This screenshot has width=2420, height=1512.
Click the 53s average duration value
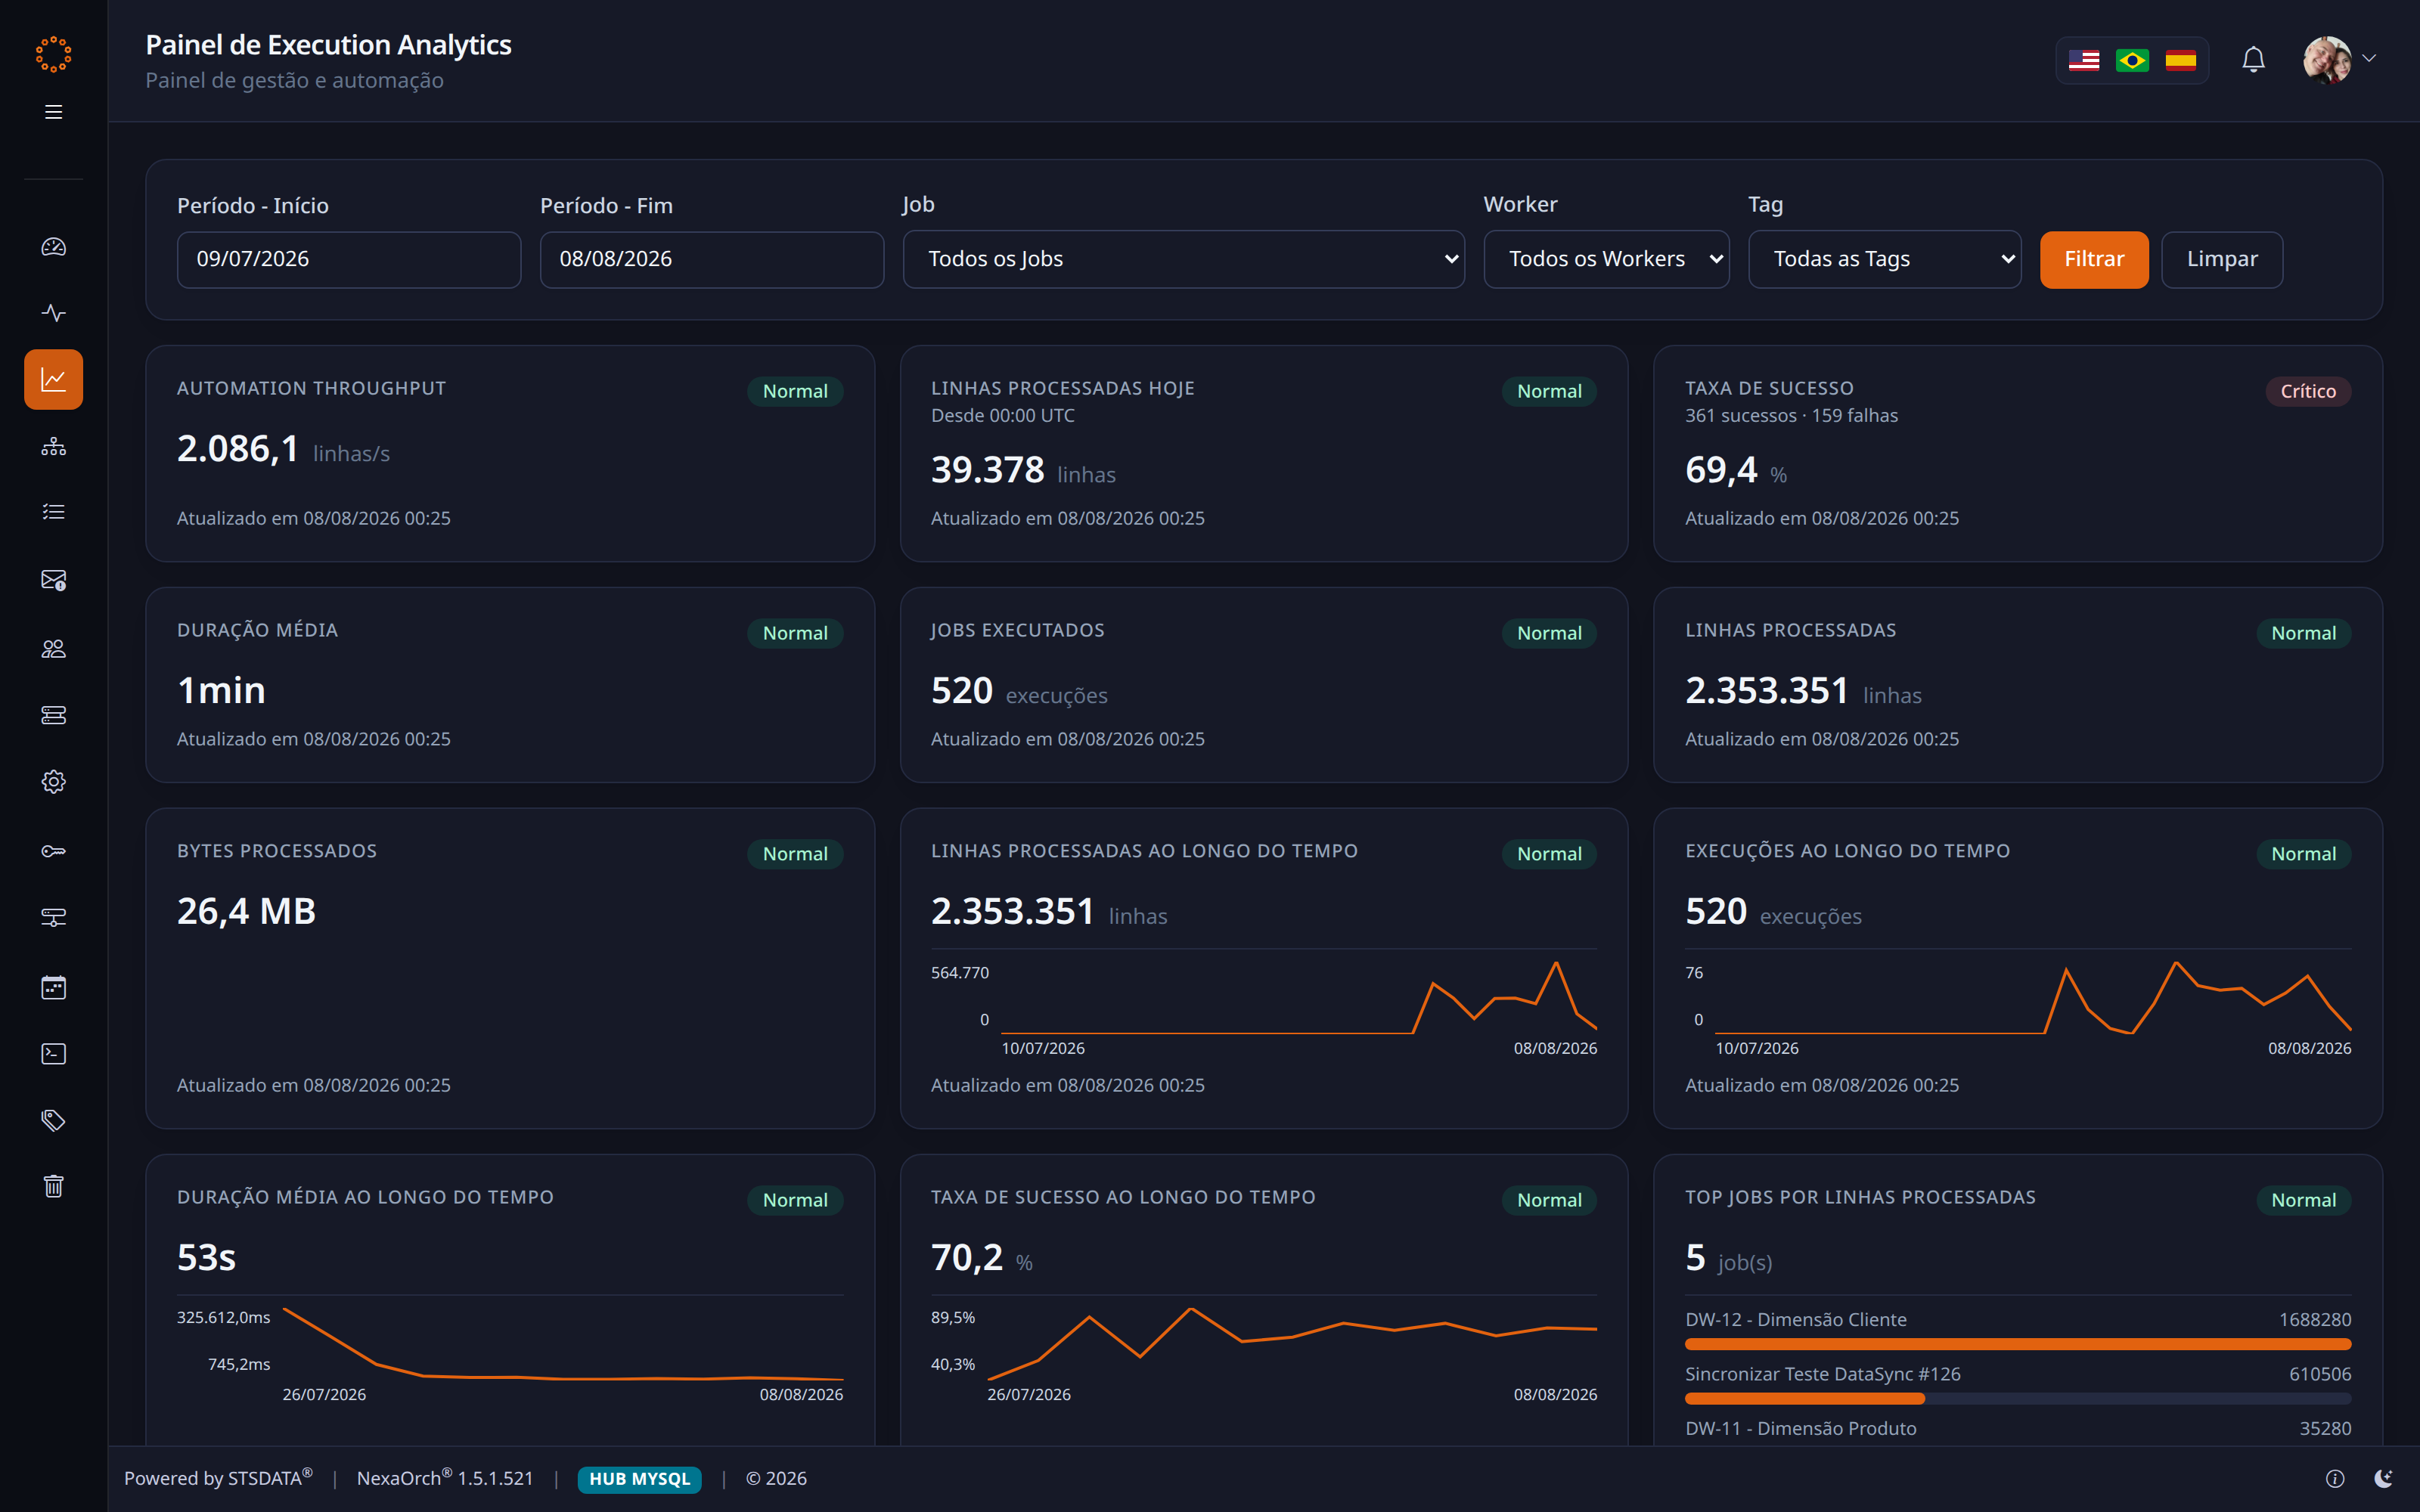click(206, 1258)
